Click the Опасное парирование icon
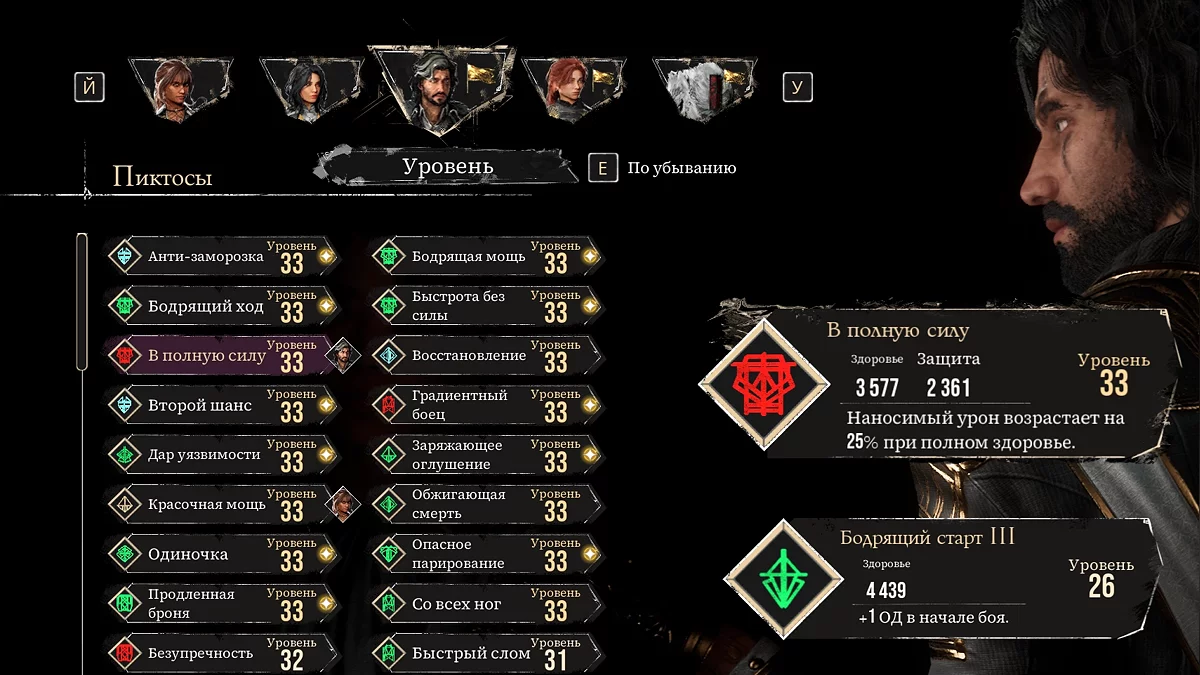This screenshot has width=1200, height=675. click(x=389, y=554)
